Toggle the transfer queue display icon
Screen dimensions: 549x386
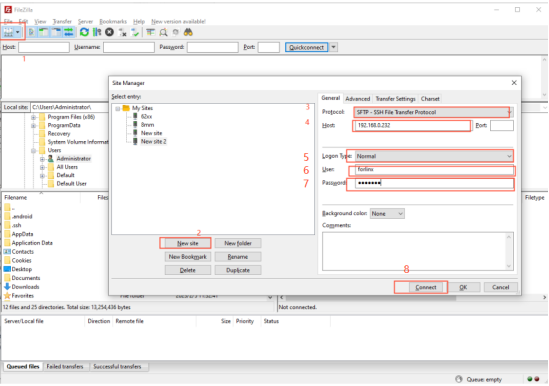(x=69, y=33)
